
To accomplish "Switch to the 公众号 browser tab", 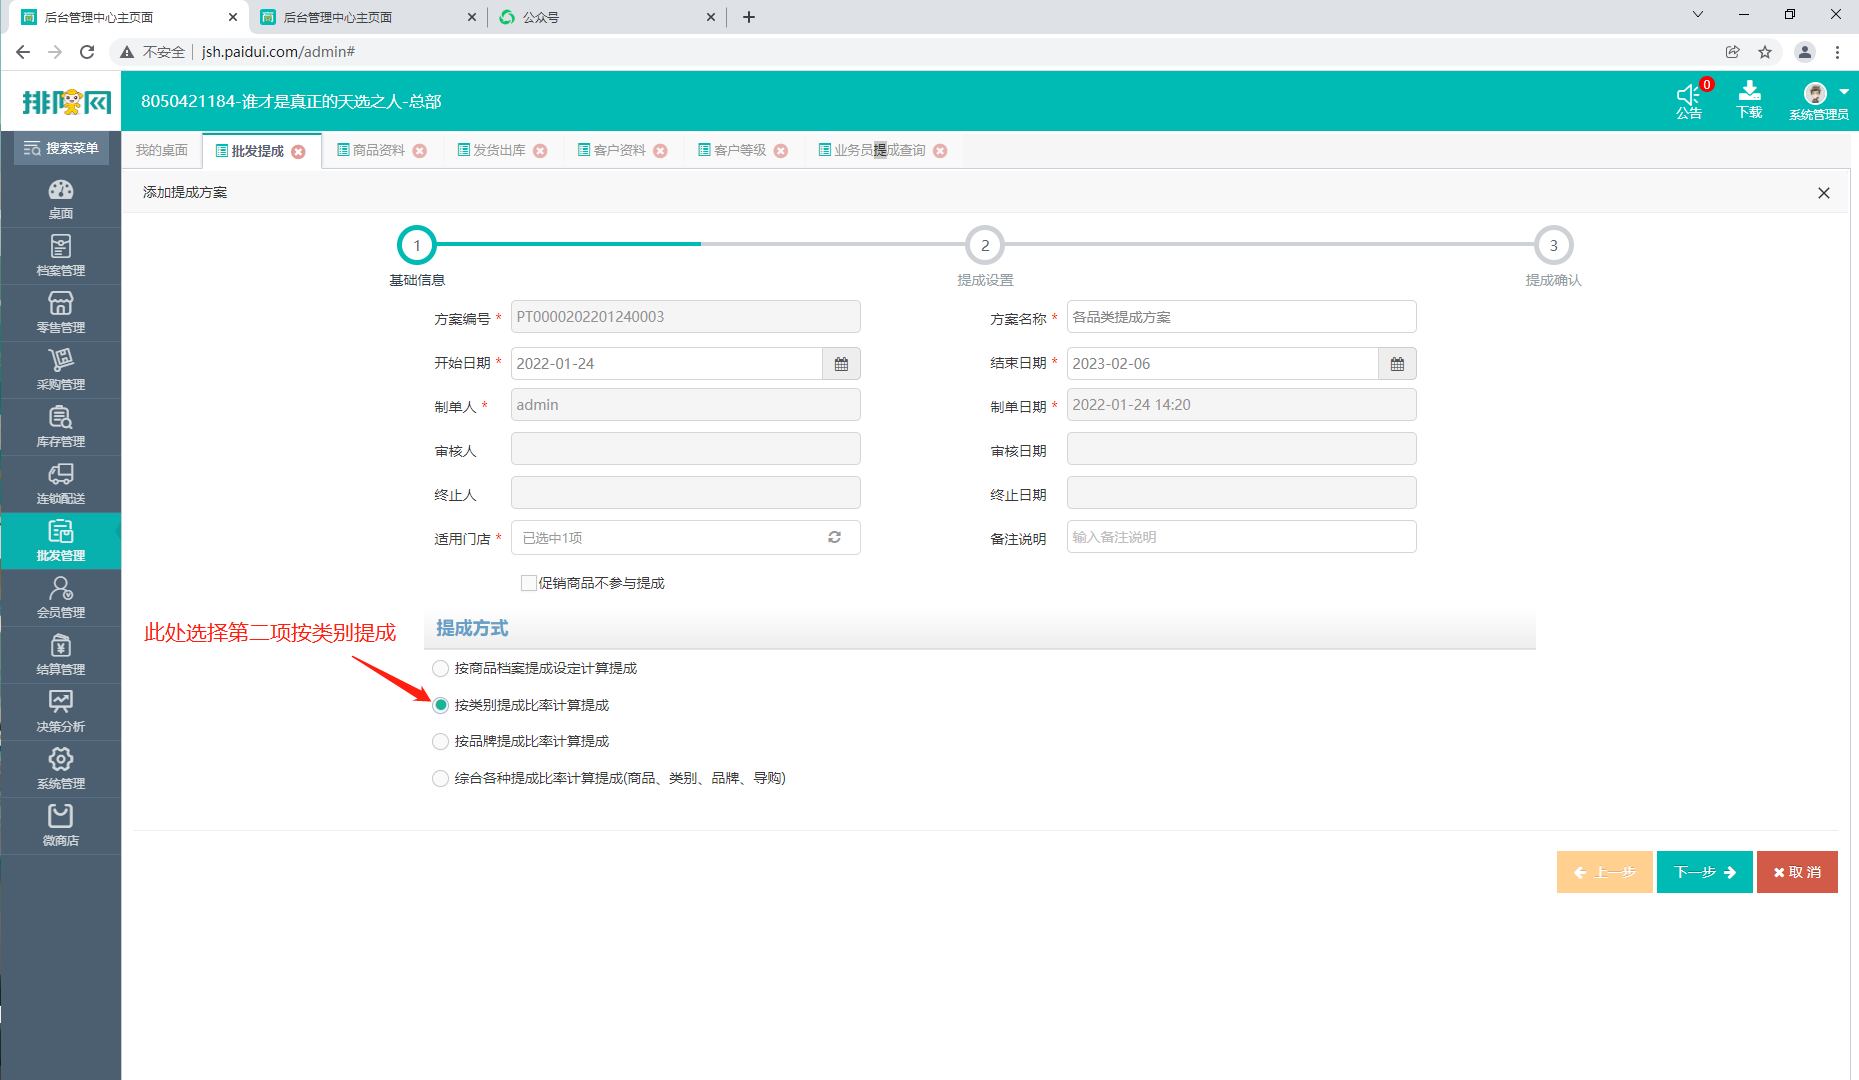I will [x=606, y=17].
